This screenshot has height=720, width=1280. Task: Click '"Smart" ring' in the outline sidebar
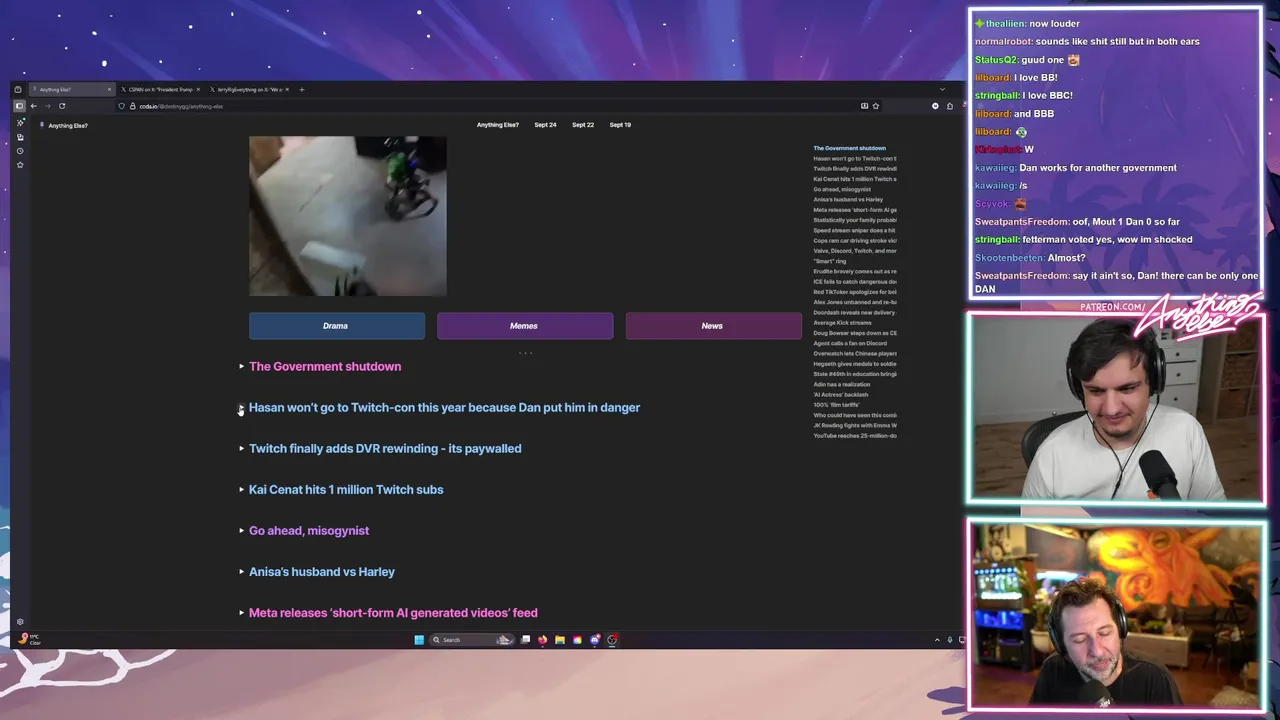[830, 261]
